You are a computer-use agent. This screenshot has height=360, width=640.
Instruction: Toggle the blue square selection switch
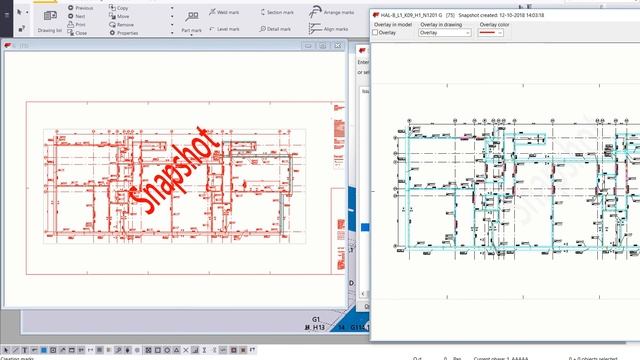pyautogui.click(x=44, y=350)
